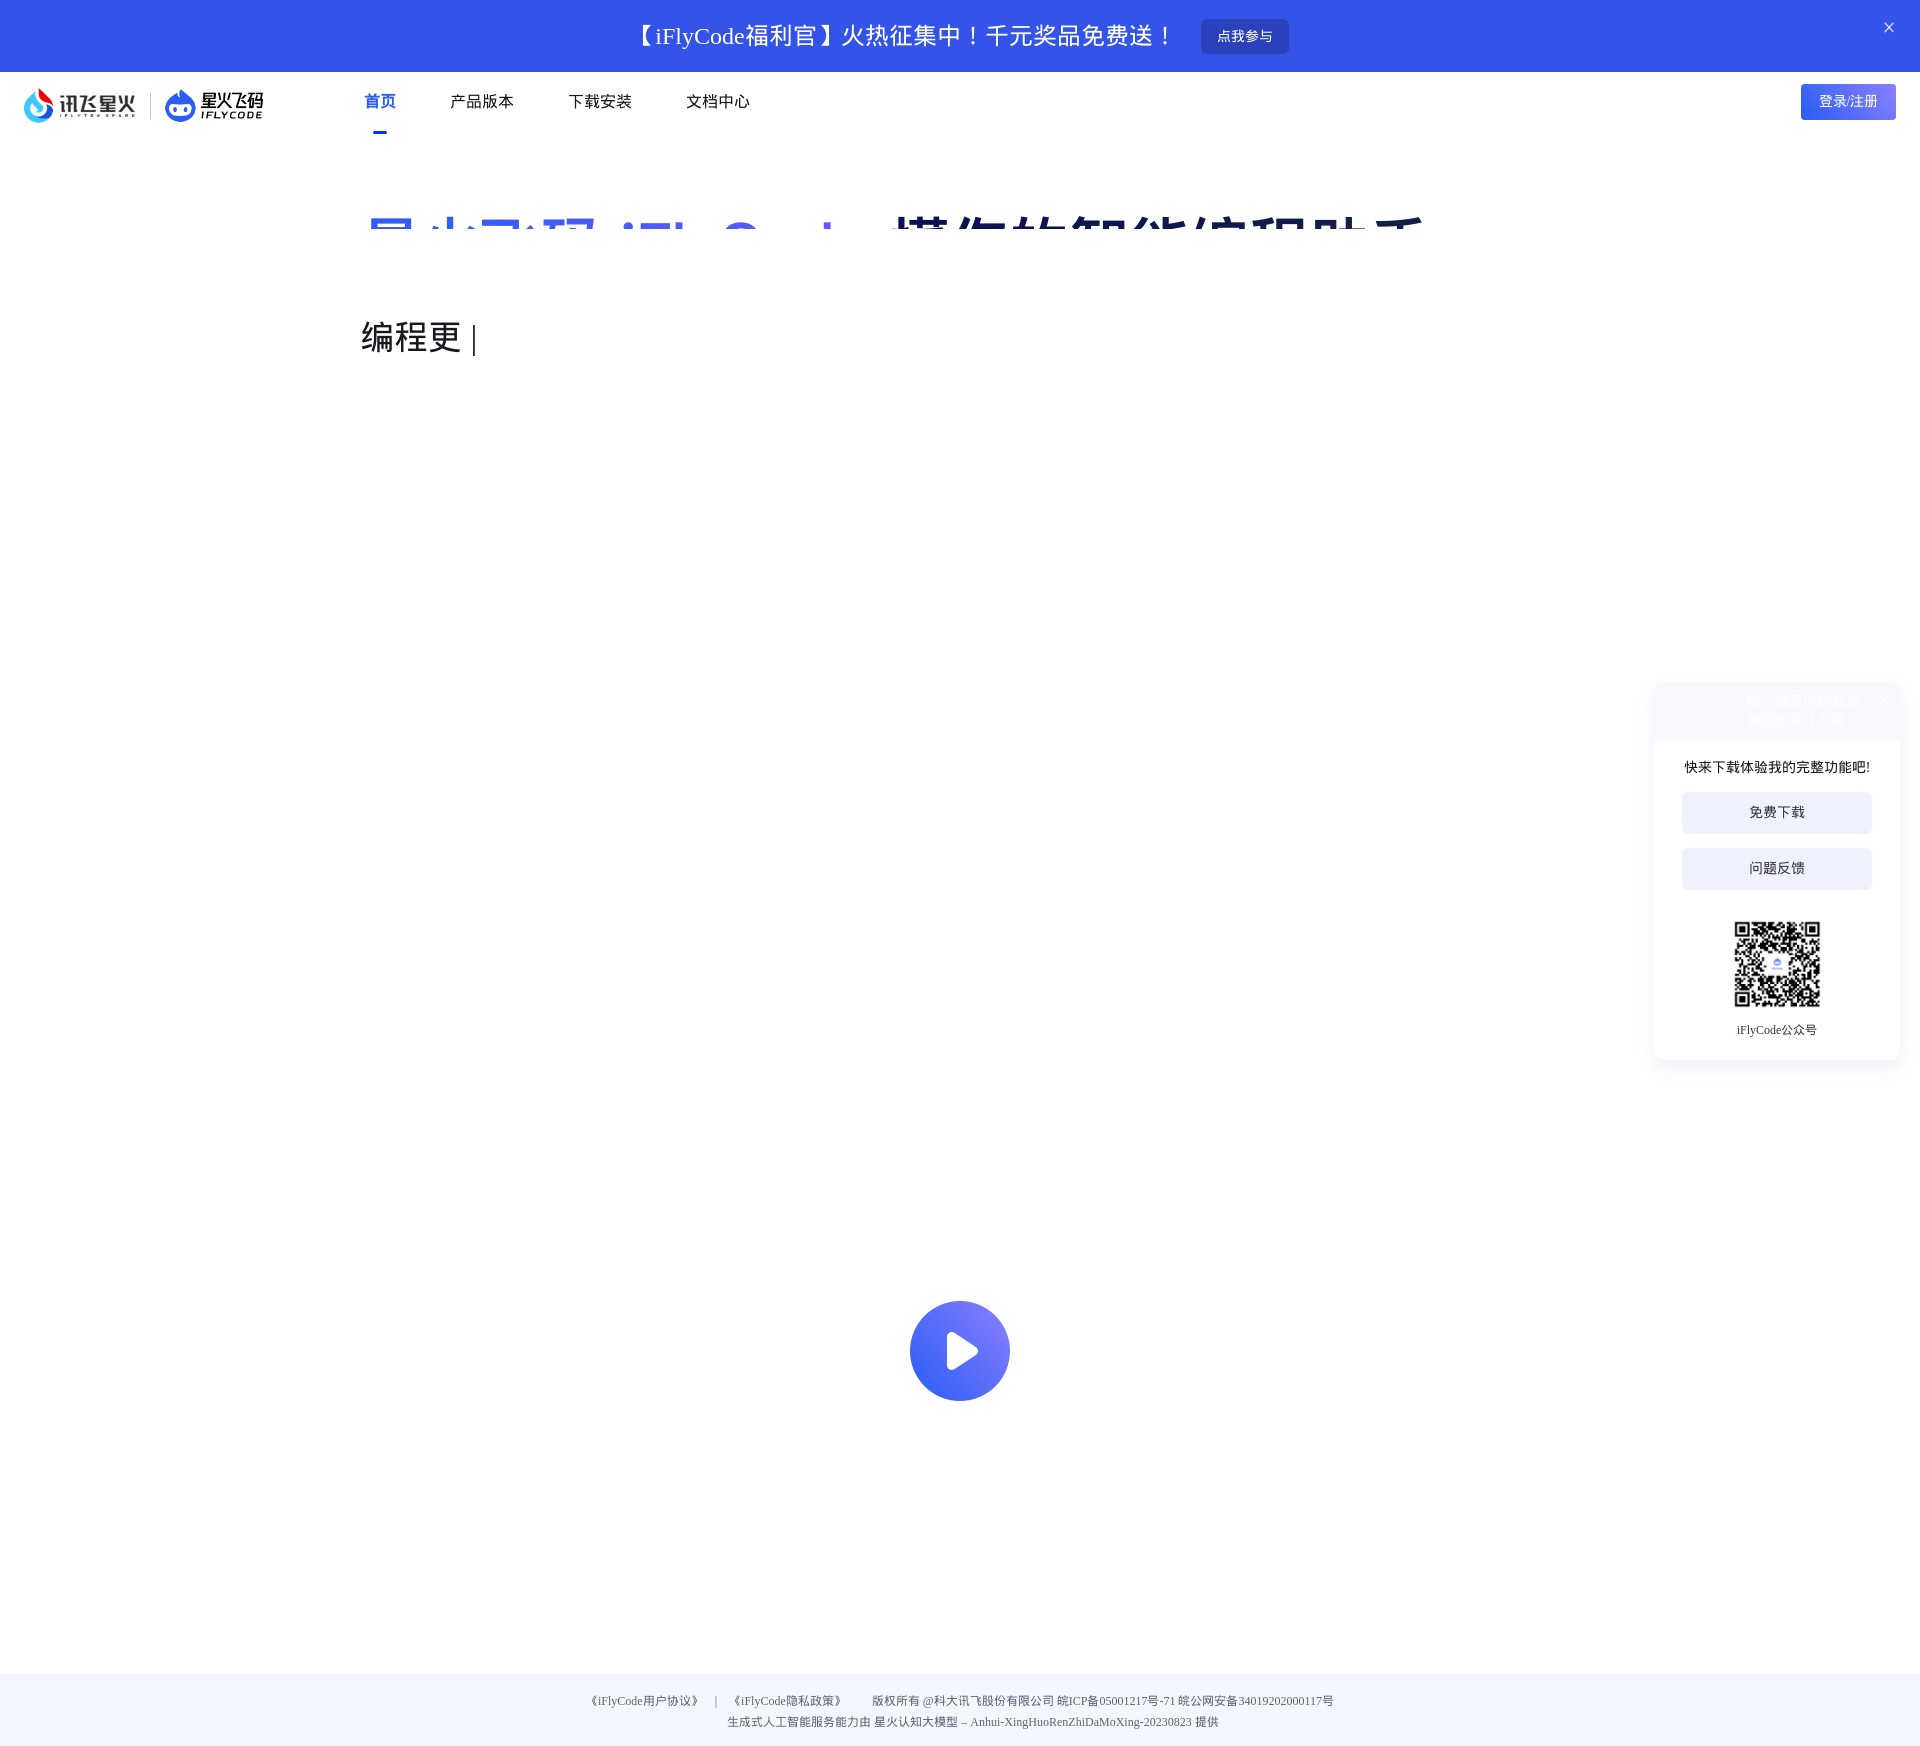Open the 文档中心 navigation menu item

pos(717,101)
